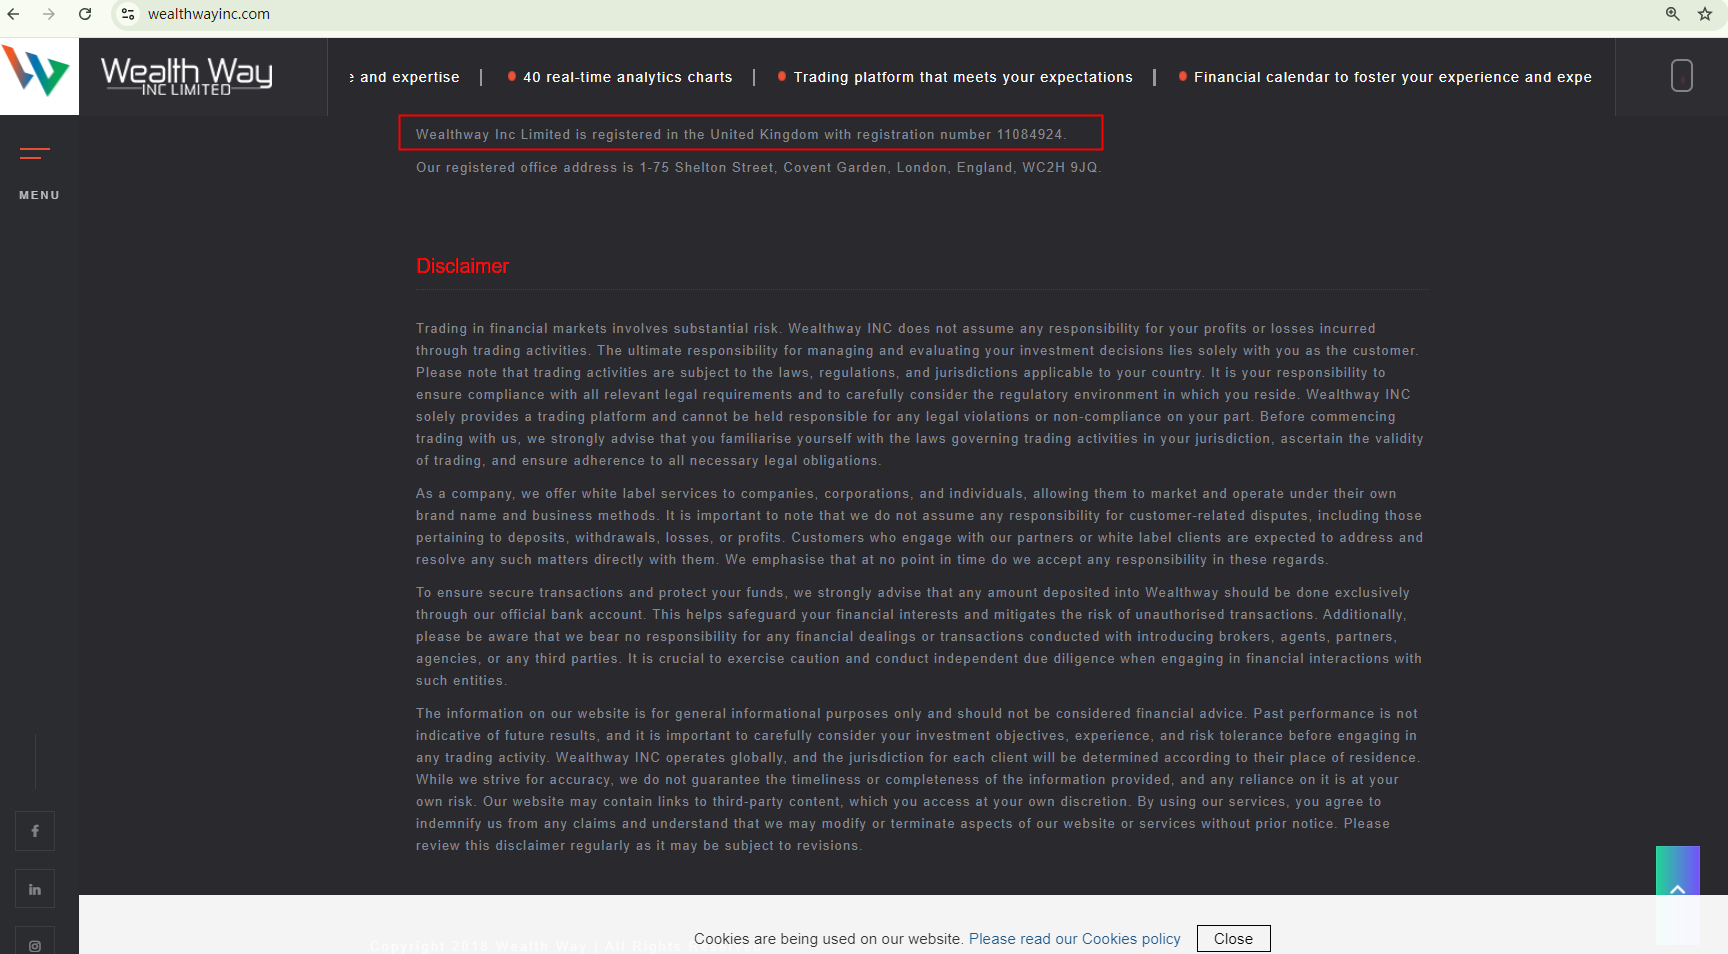Click the MENU label in the sidebar
Screen dimensions: 1728x954
click(39, 195)
